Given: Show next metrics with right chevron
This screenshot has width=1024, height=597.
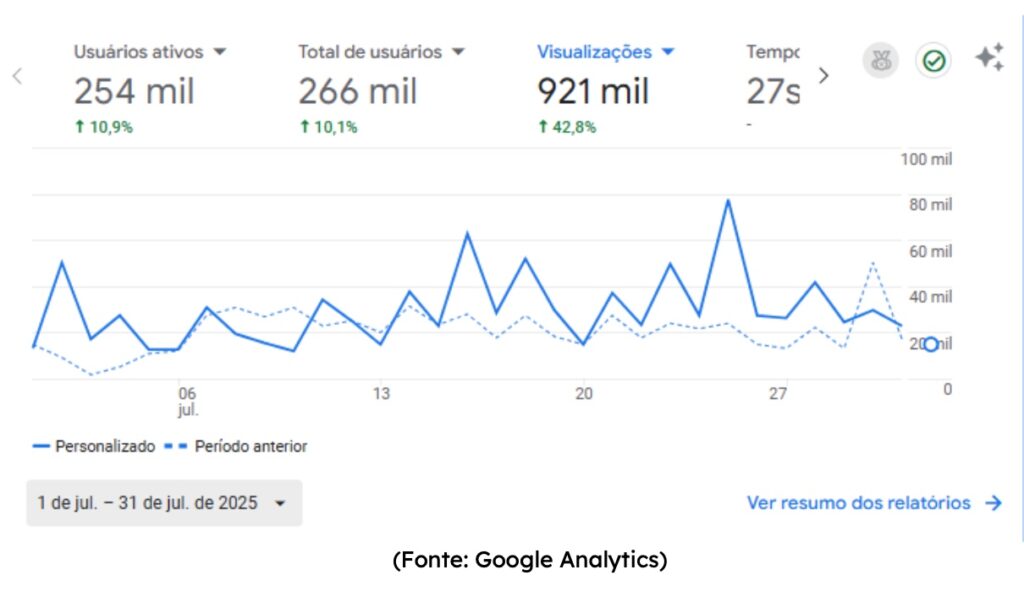Looking at the screenshot, I should 824,76.
